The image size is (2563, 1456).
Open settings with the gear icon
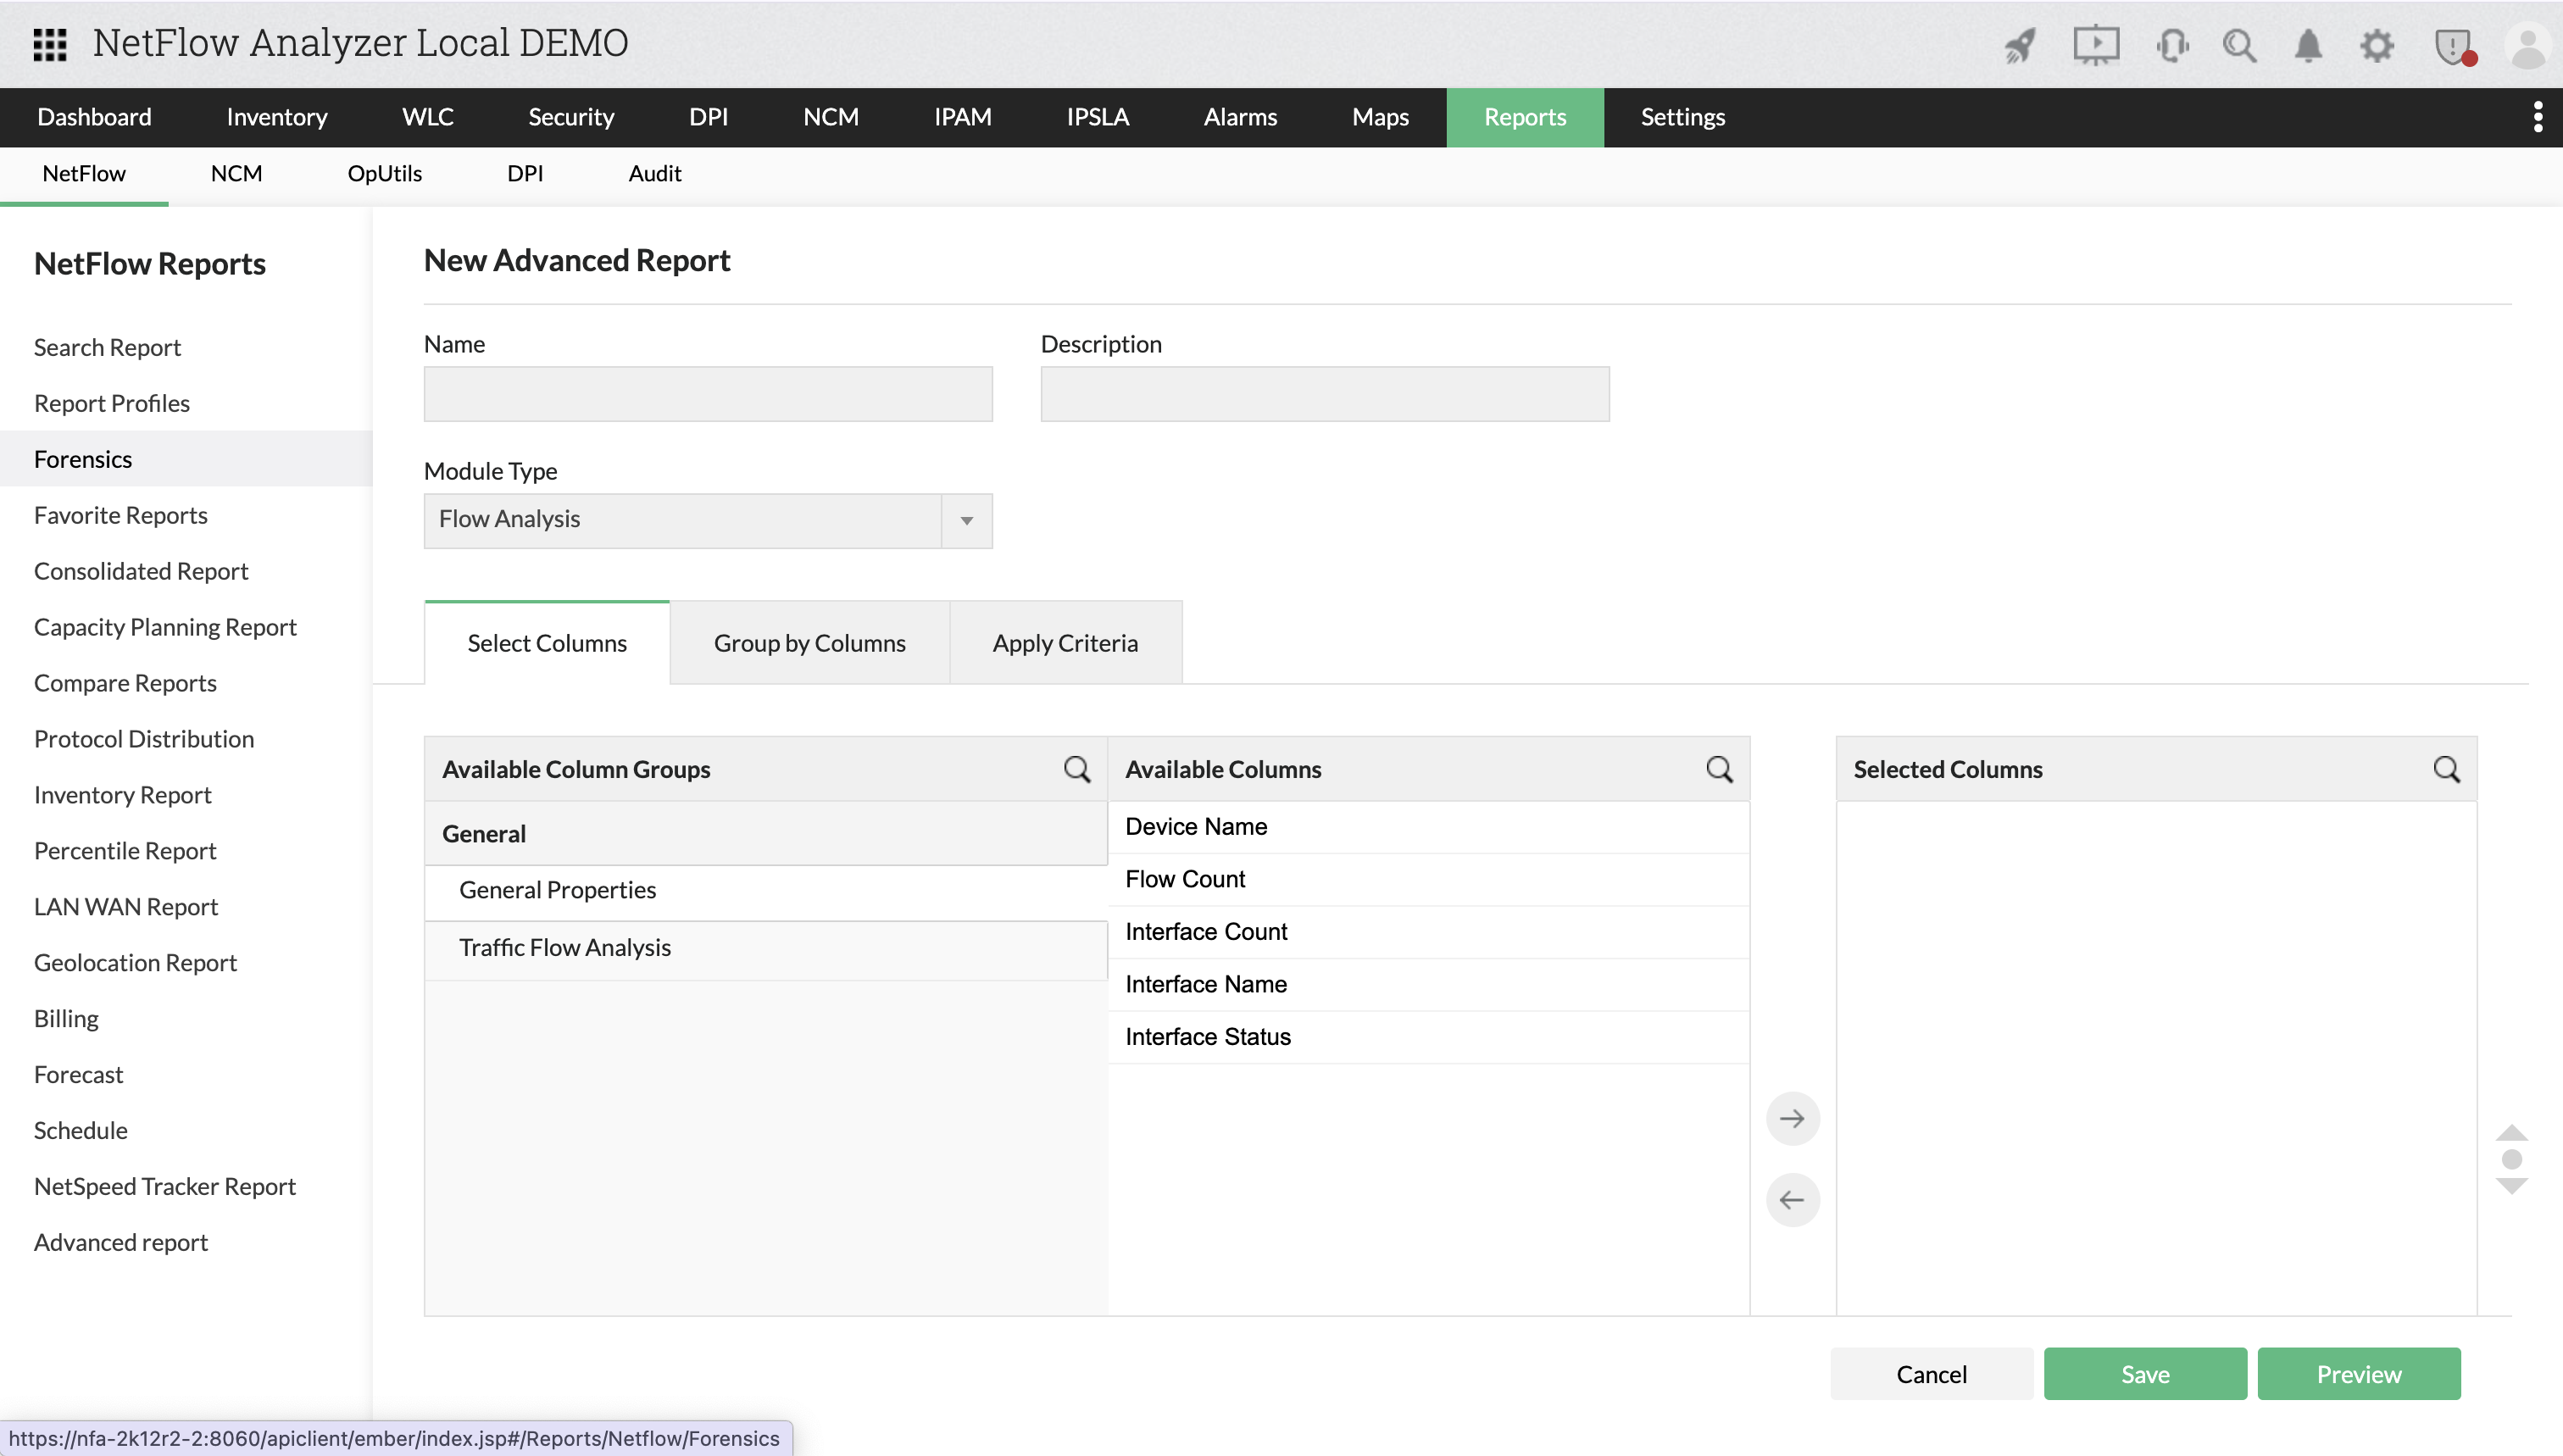click(2379, 45)
